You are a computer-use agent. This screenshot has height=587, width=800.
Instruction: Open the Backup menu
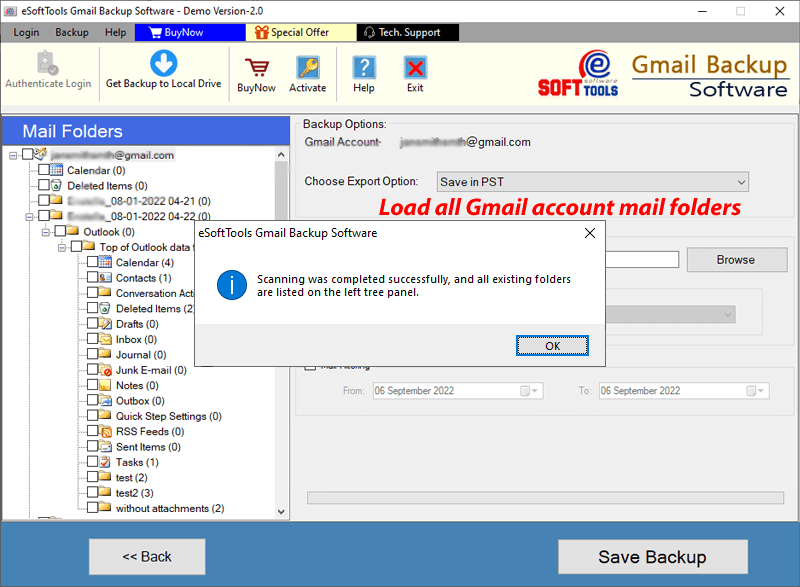click(x=71, y=32)
